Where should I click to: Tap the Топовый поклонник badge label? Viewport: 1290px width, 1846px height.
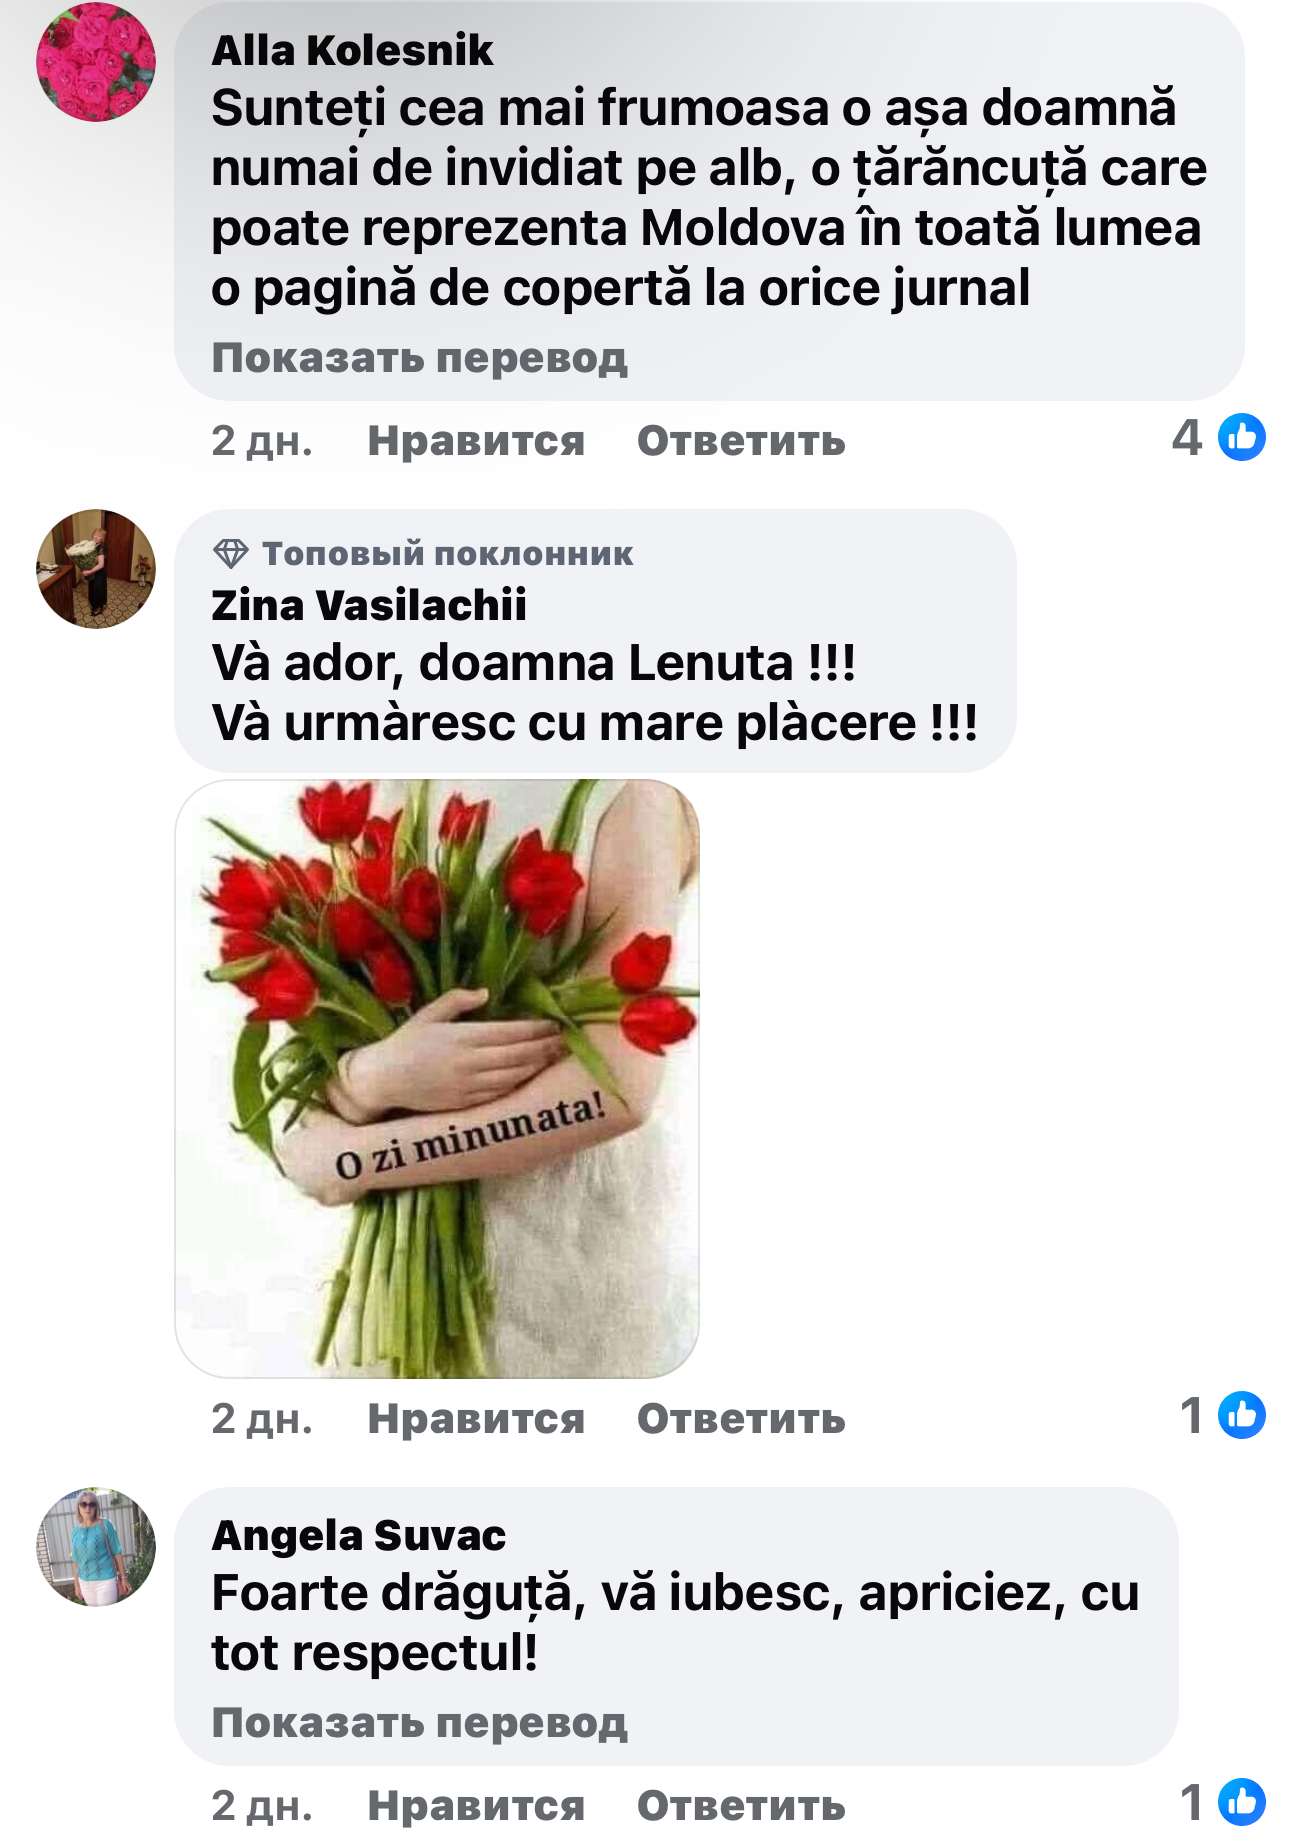[447, 553]
